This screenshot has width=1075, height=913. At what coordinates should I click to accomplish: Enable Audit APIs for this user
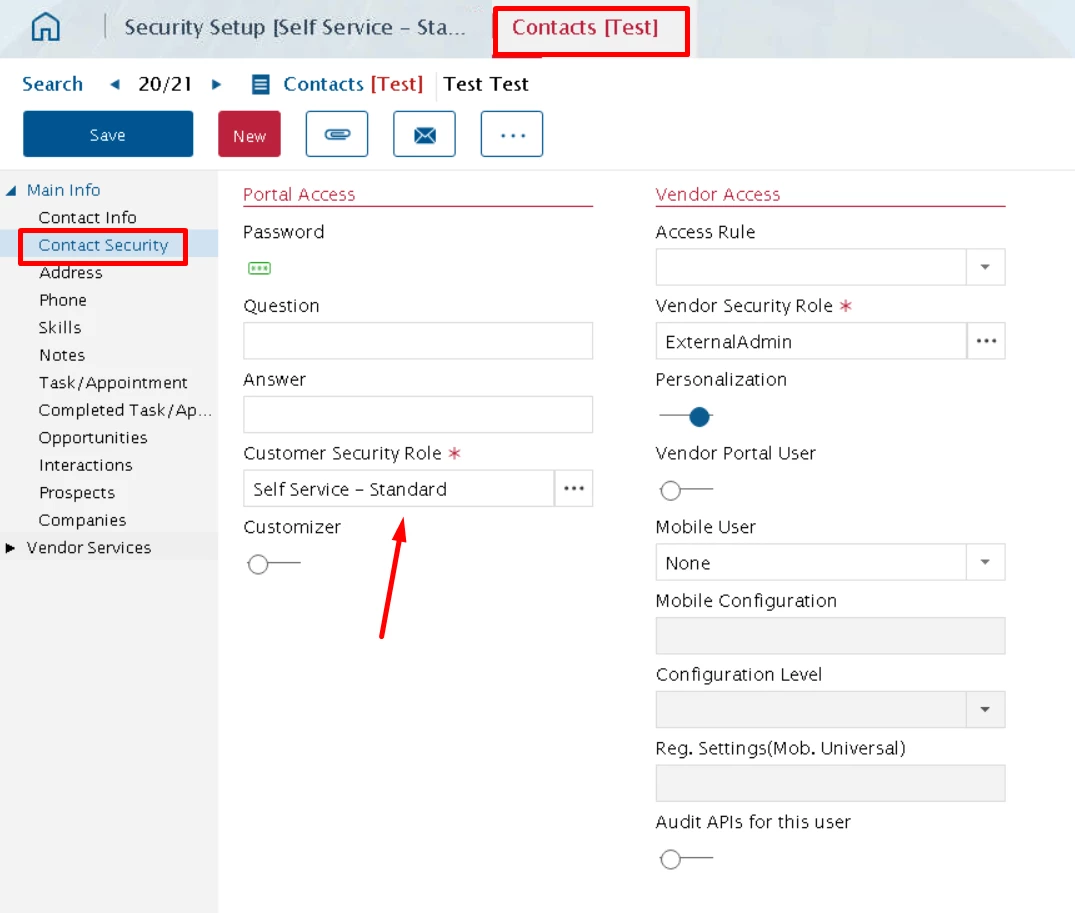[685, 859]
